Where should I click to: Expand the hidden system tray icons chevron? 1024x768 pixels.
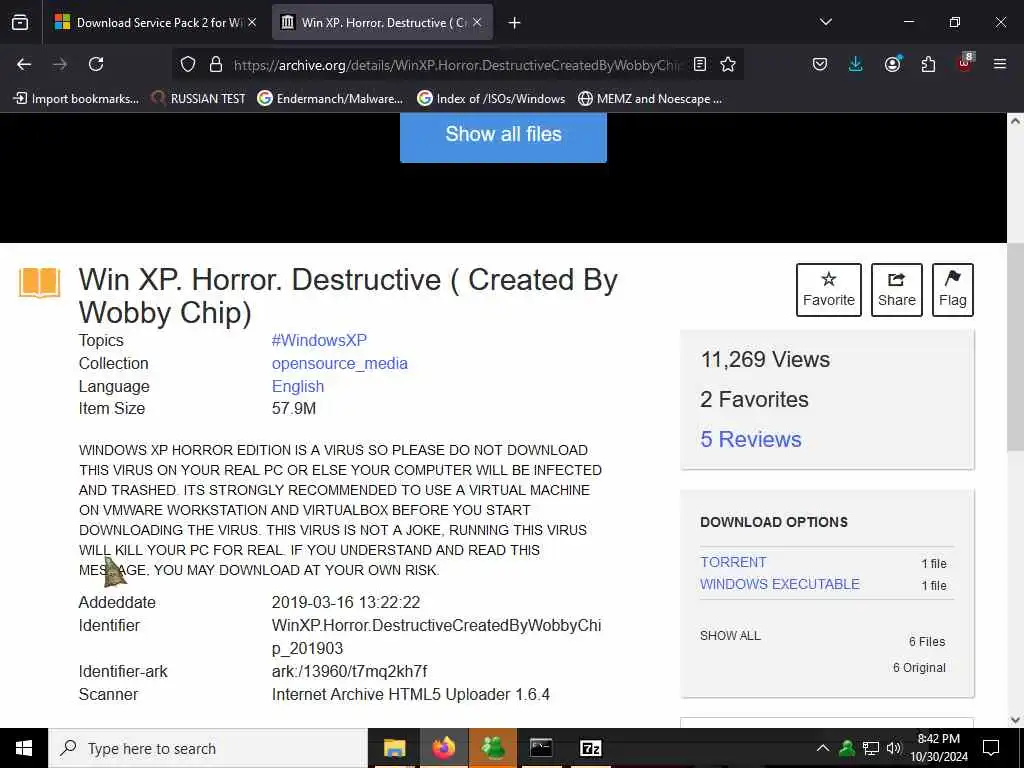[x=823, y=748]
